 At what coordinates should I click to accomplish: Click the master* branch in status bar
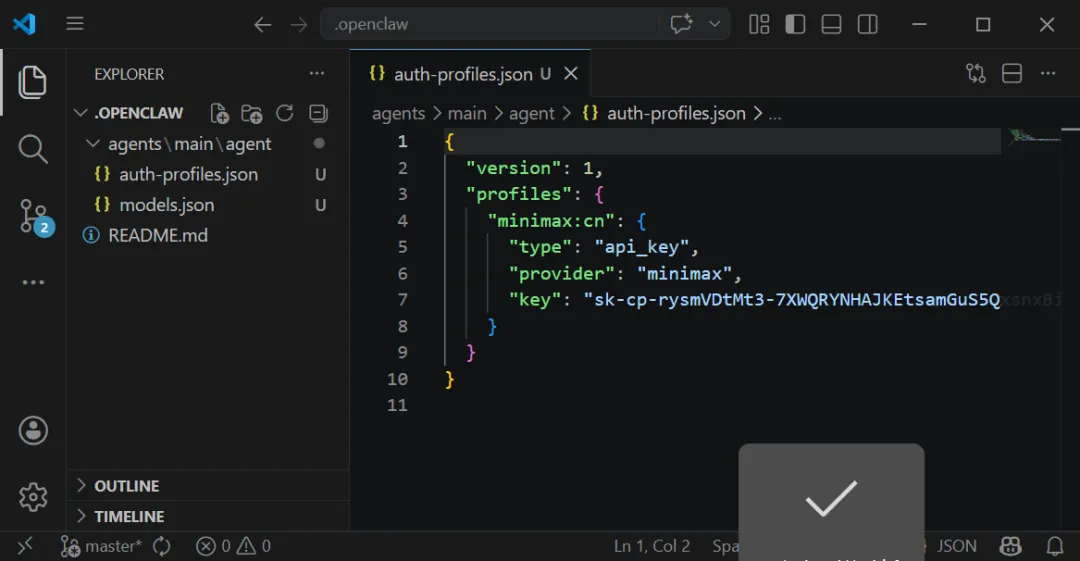pos(101,547)
